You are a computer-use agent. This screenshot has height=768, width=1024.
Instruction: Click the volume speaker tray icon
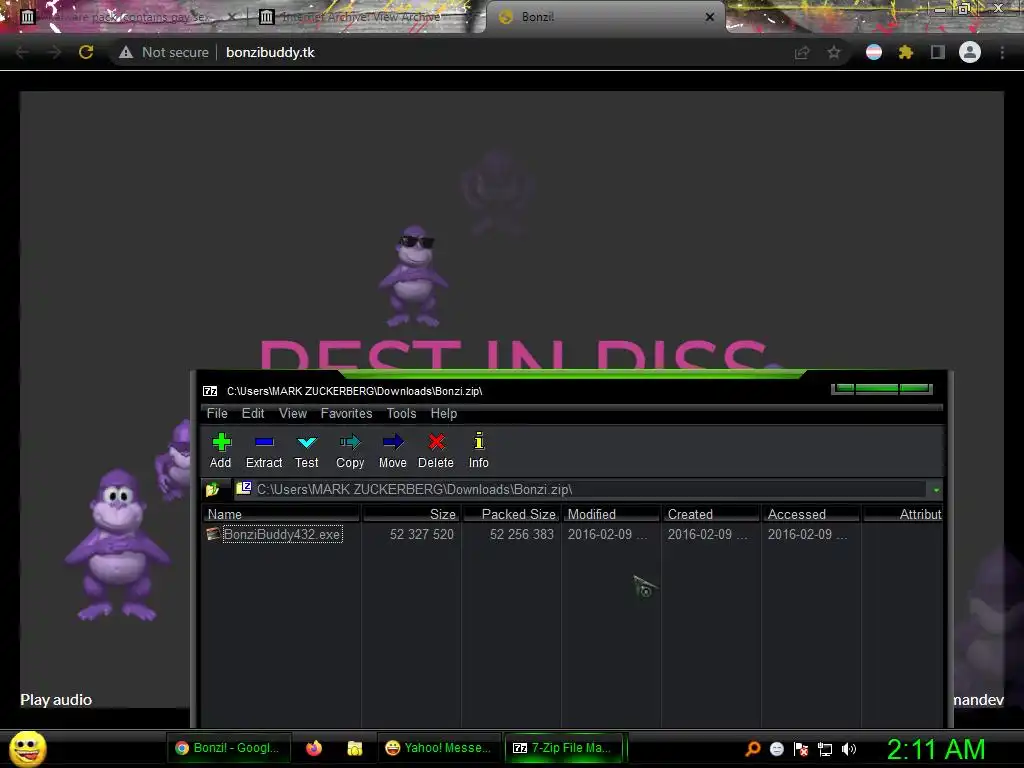(849, 749)
